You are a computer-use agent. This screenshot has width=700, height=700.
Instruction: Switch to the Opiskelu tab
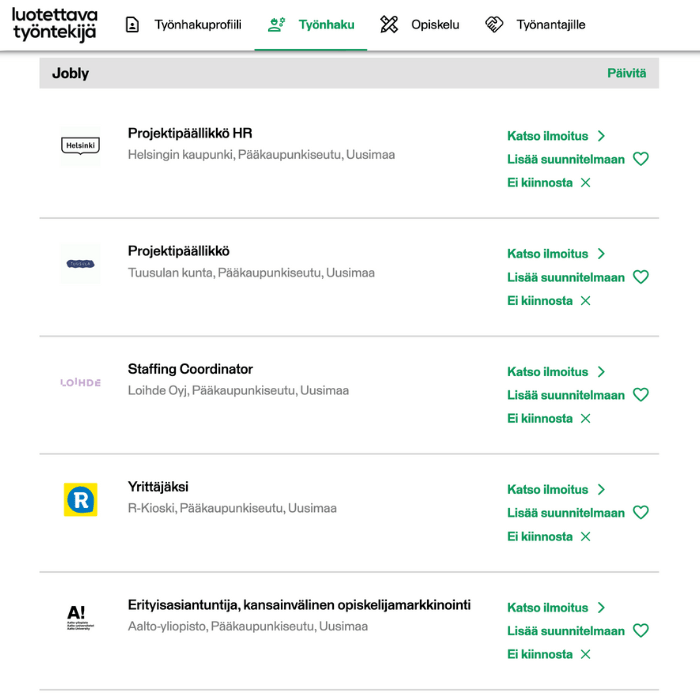pos(435,25)
